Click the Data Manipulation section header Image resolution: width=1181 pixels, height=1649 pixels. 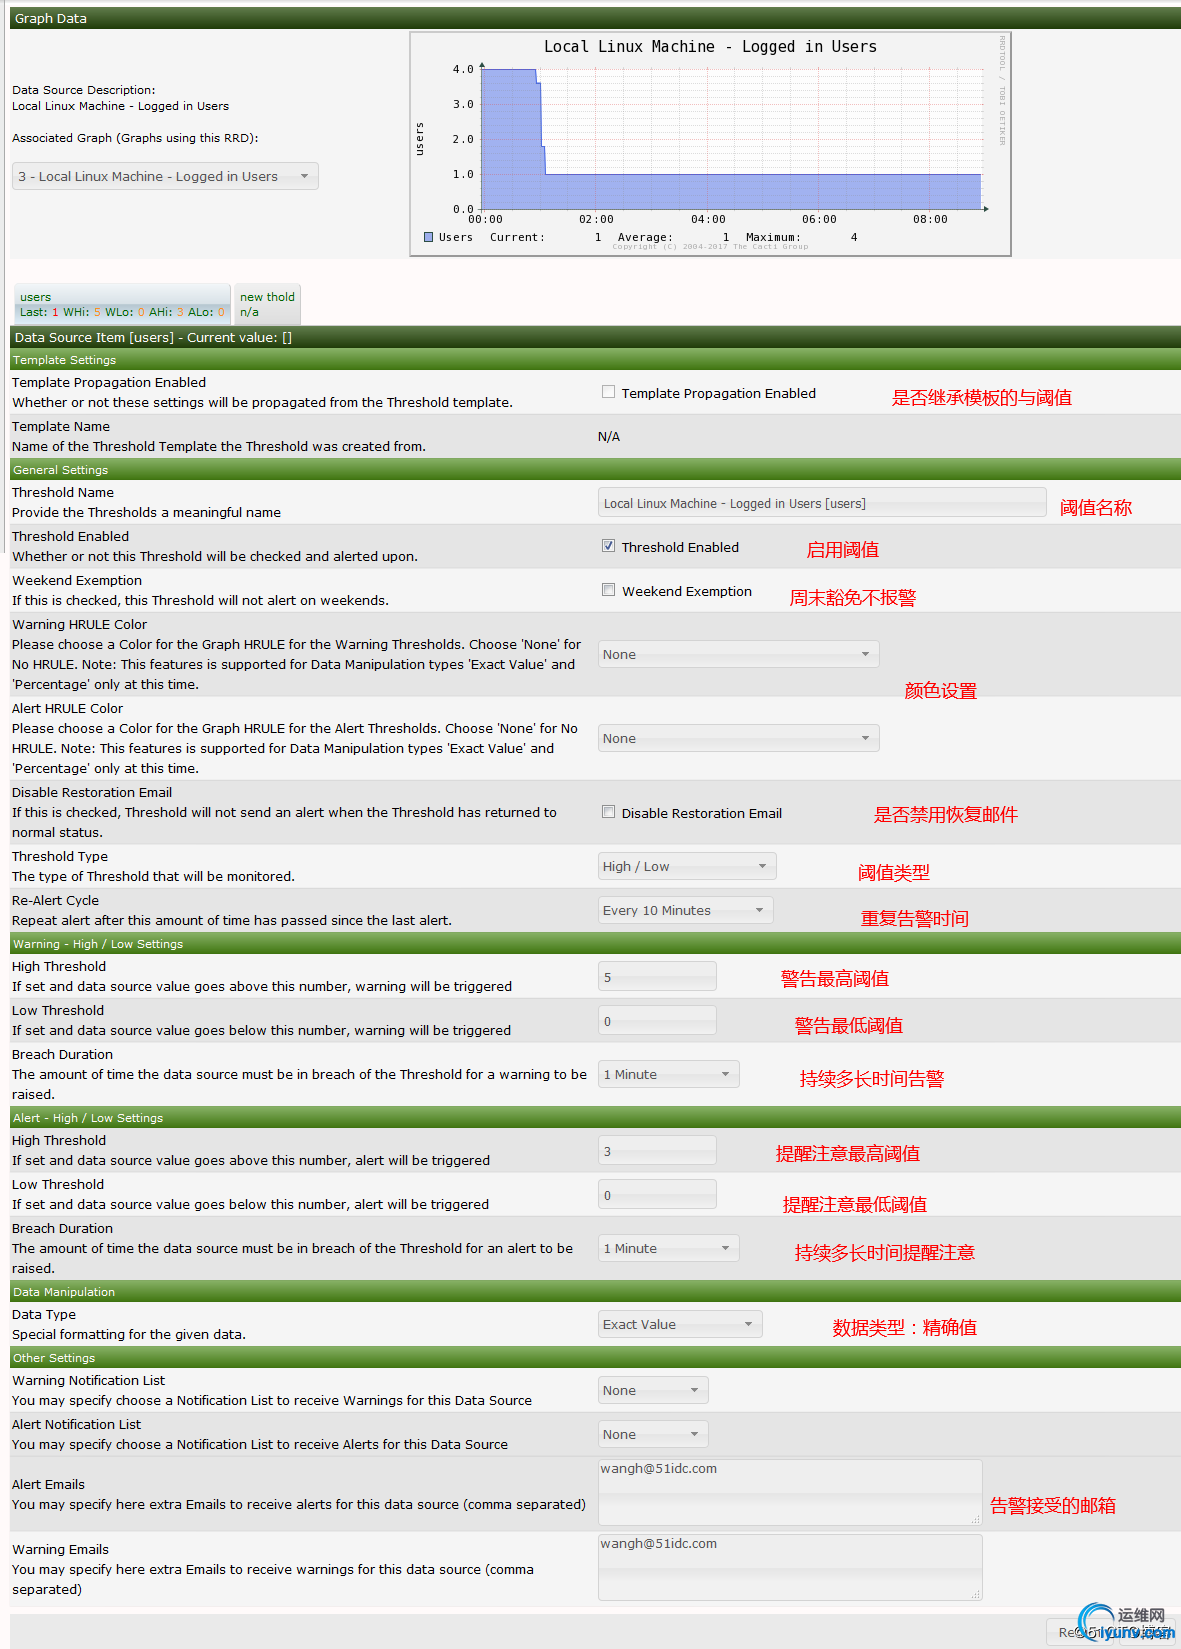[595, 1292]
